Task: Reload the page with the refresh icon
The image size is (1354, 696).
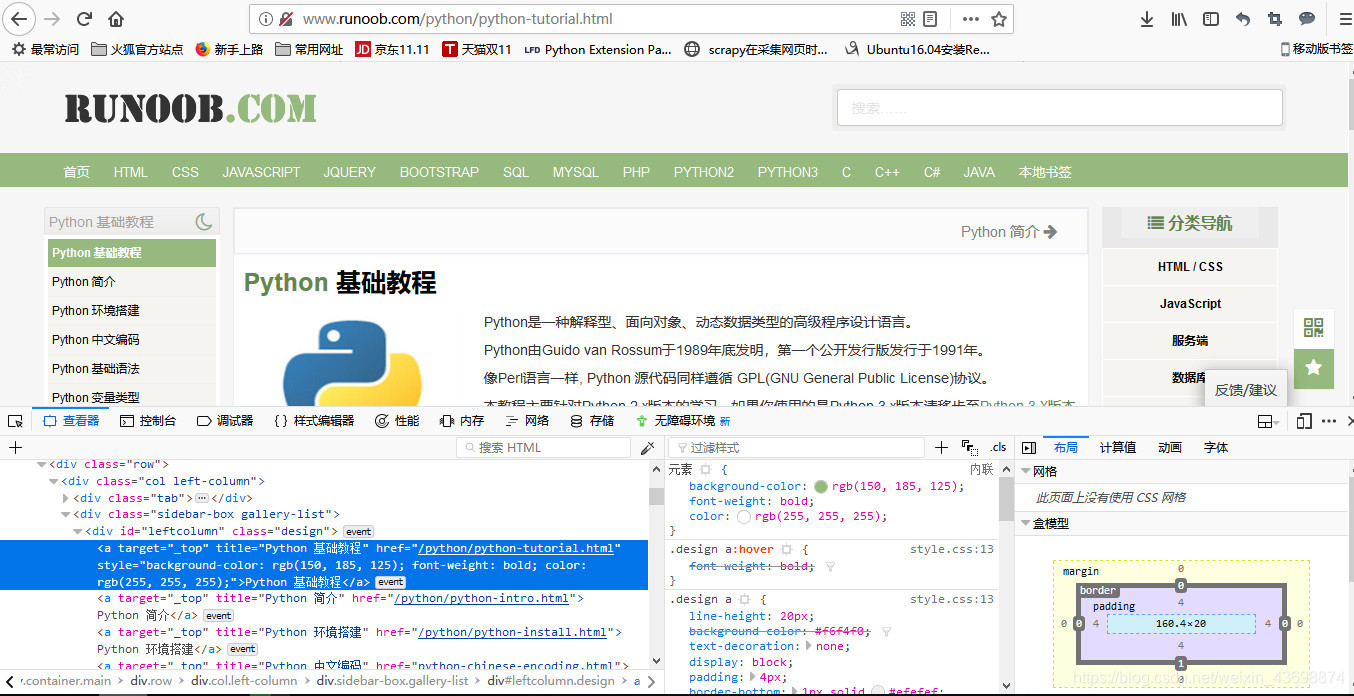Action: [x=85, y=19]
